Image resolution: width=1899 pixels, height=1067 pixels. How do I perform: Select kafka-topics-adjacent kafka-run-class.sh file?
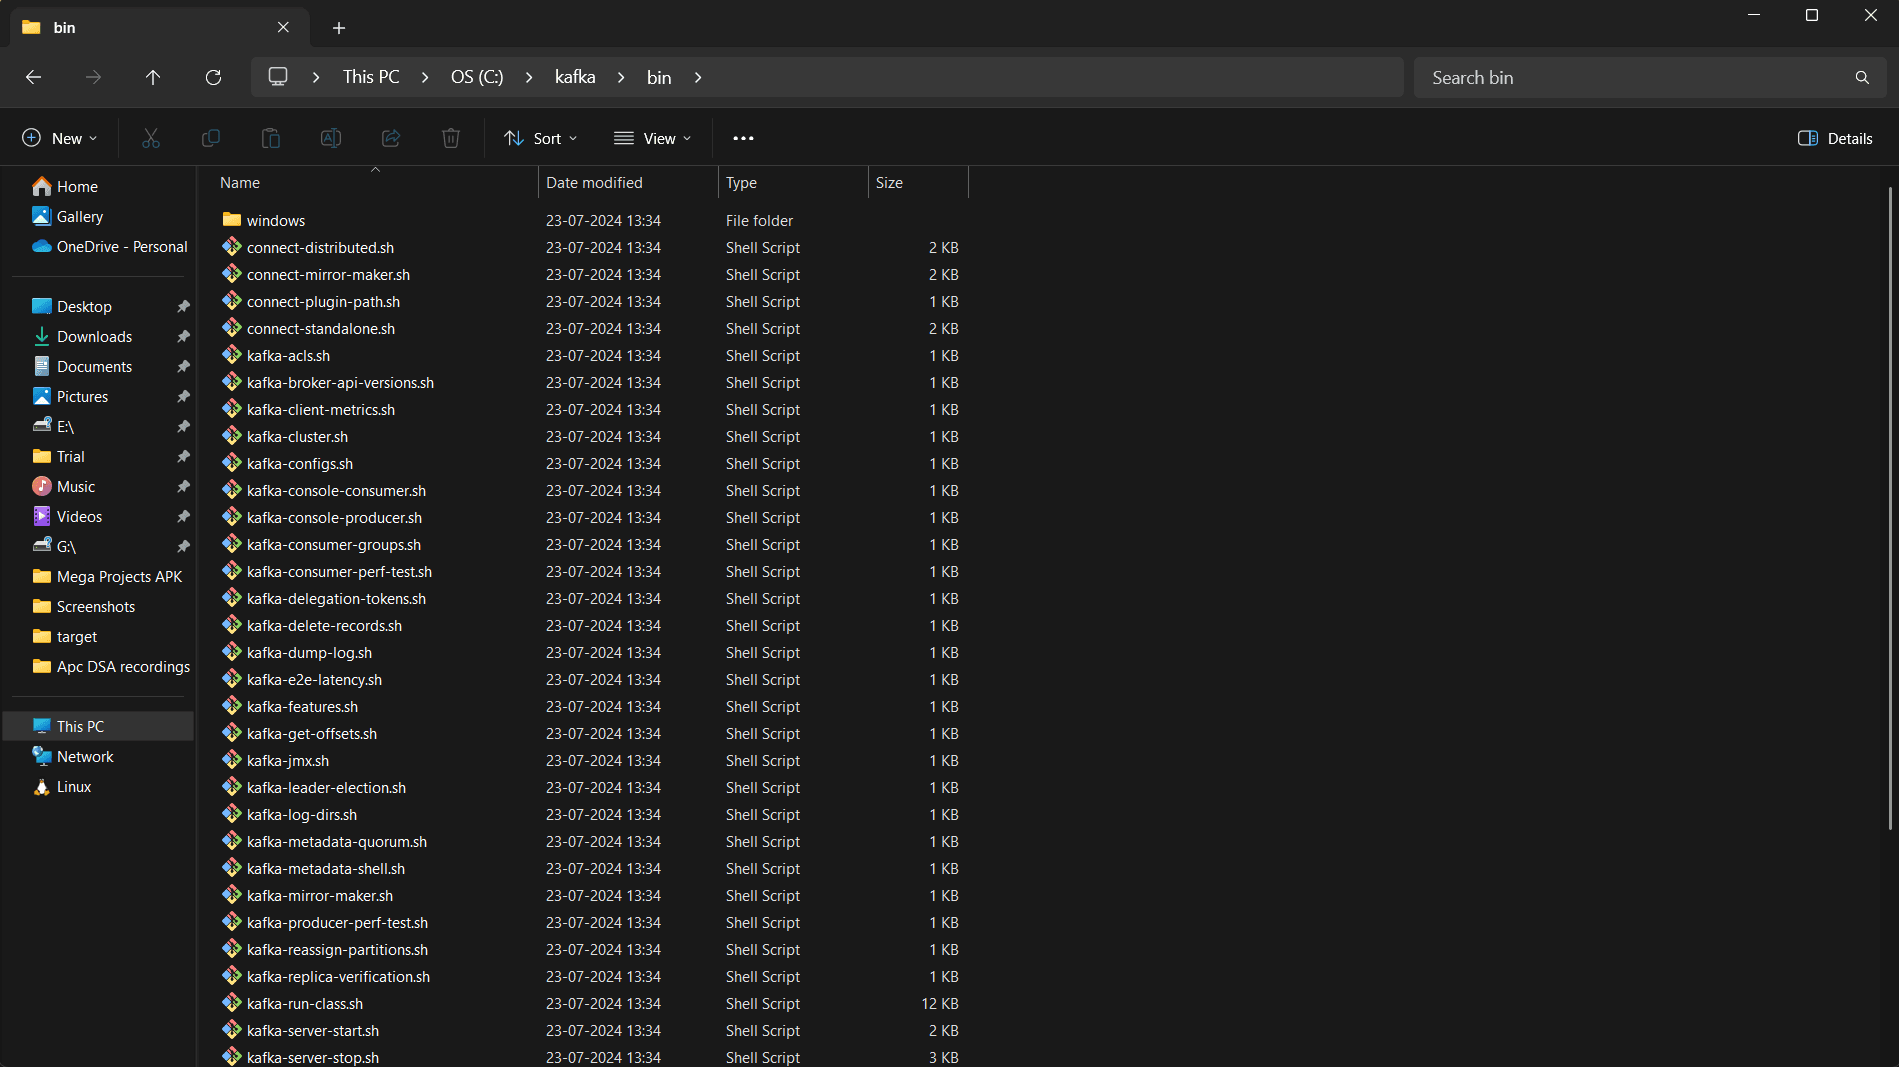click(590, 1003)
